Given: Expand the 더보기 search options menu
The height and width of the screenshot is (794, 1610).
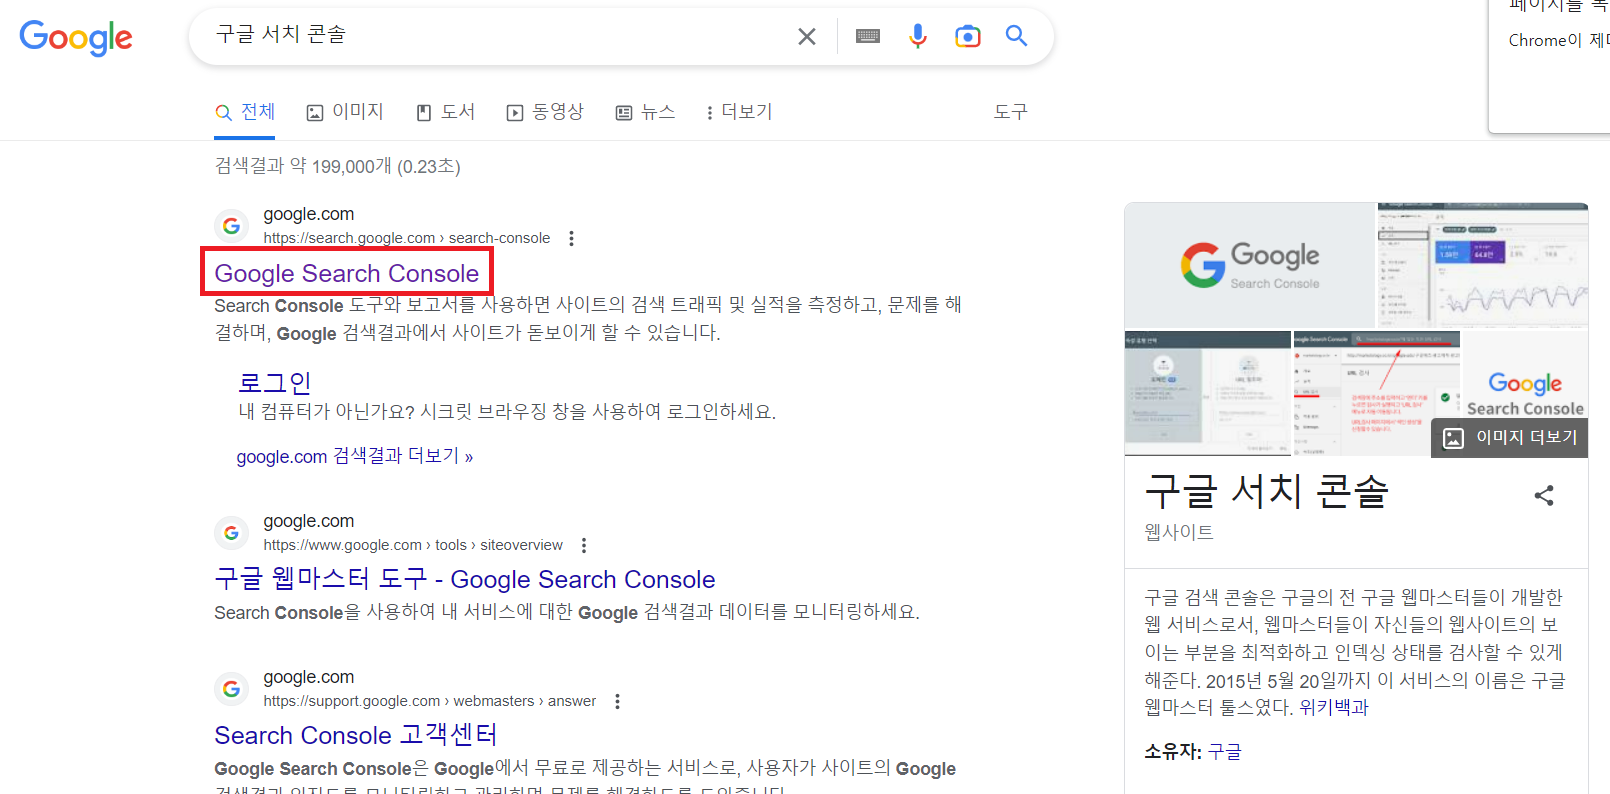Looking at the screenshot, I should (x=739, y=112).
